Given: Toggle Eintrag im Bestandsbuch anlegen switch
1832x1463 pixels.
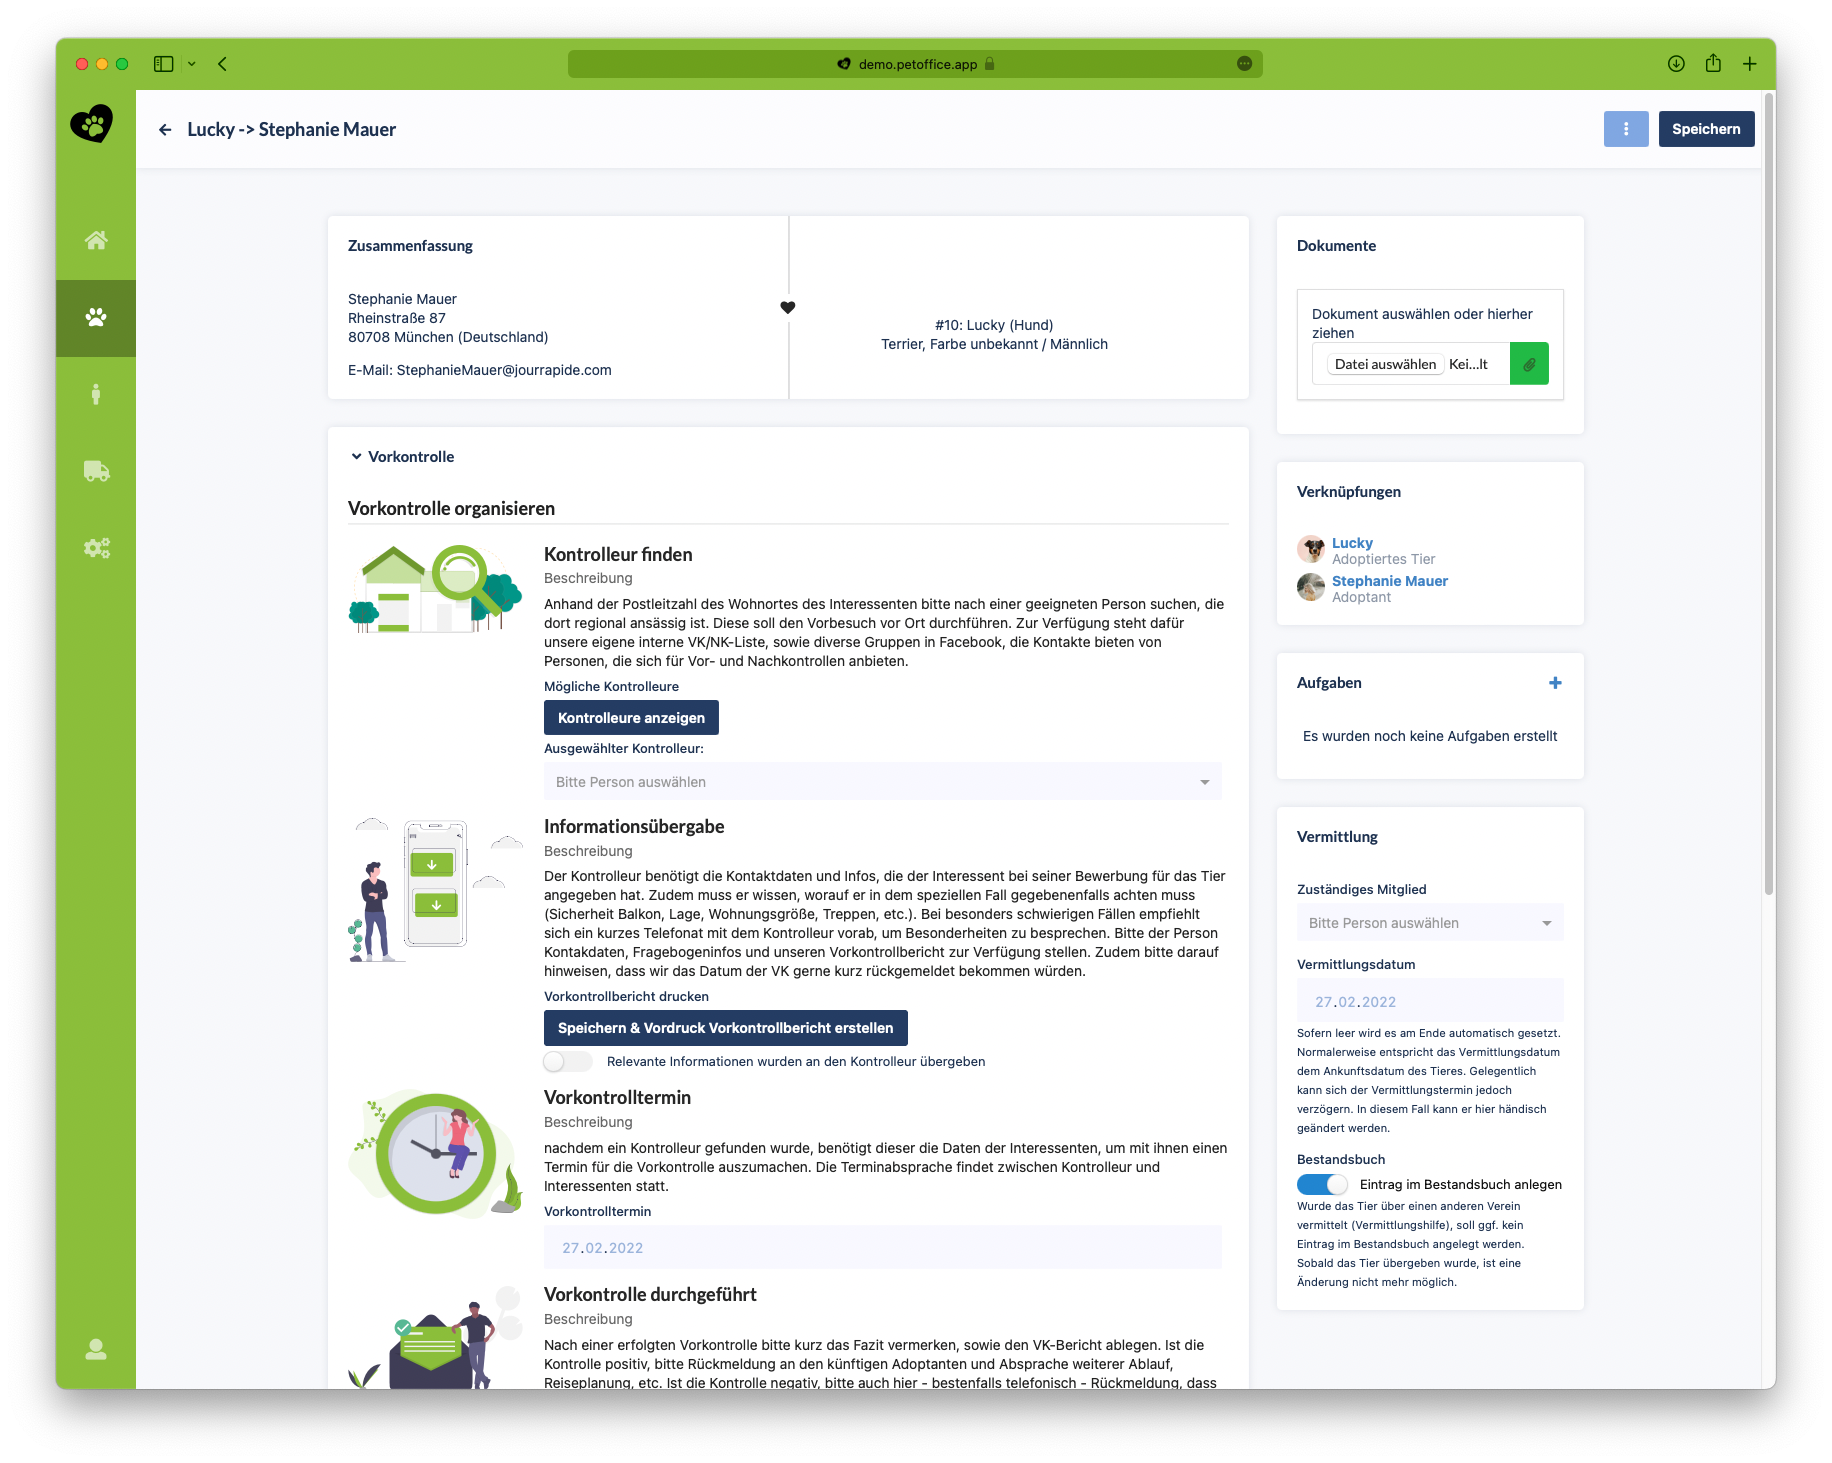Looking at the screenshot, I should 1322,1185.
